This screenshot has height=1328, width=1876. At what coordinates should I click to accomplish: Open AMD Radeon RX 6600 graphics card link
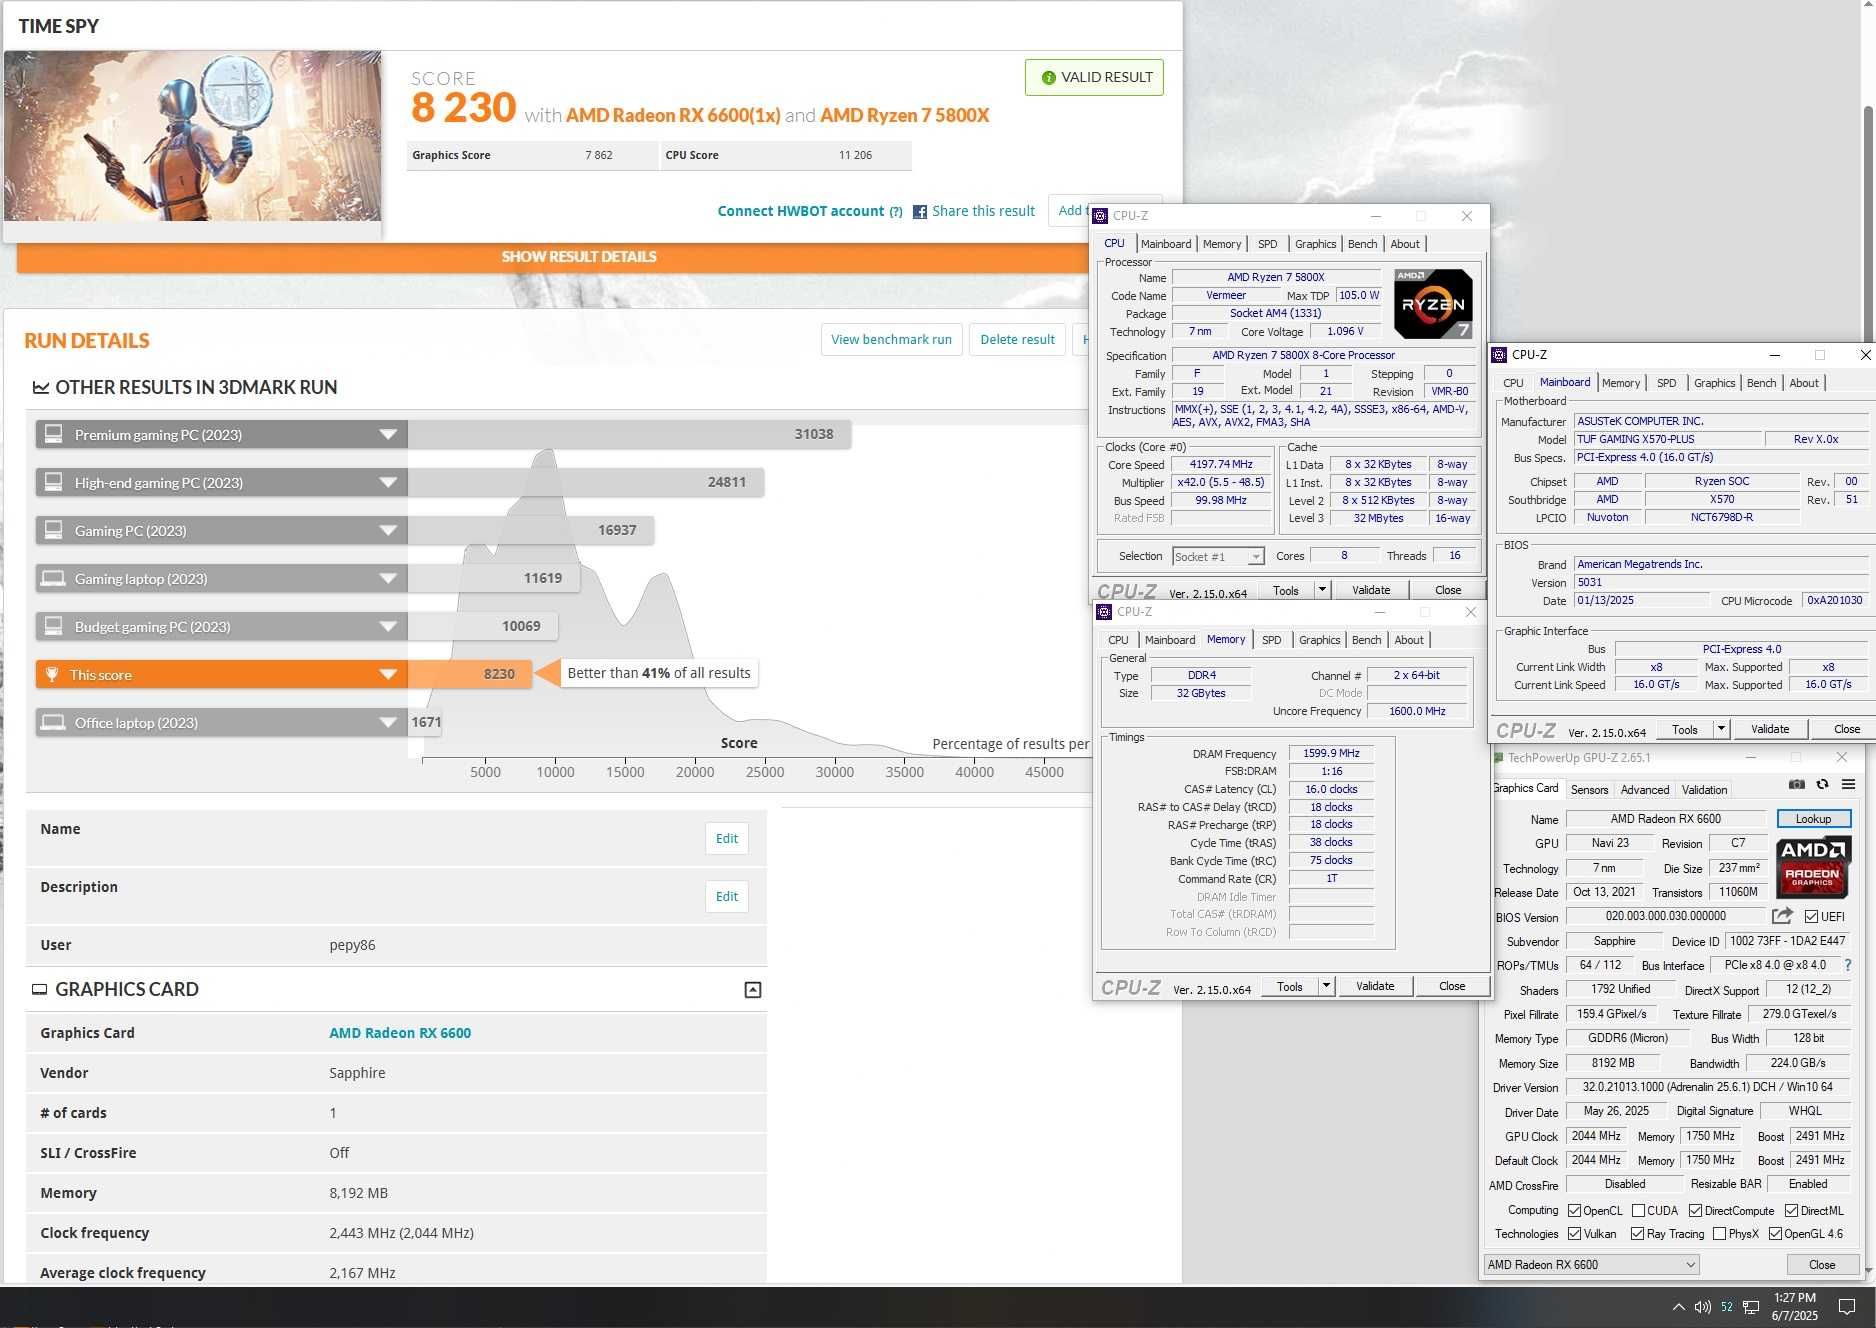coord(400,1033)
